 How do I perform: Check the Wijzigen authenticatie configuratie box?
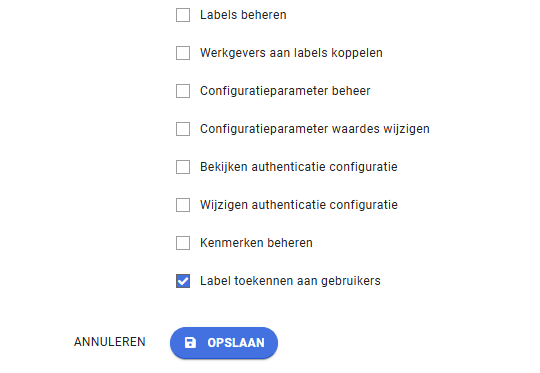click(183, 205)
